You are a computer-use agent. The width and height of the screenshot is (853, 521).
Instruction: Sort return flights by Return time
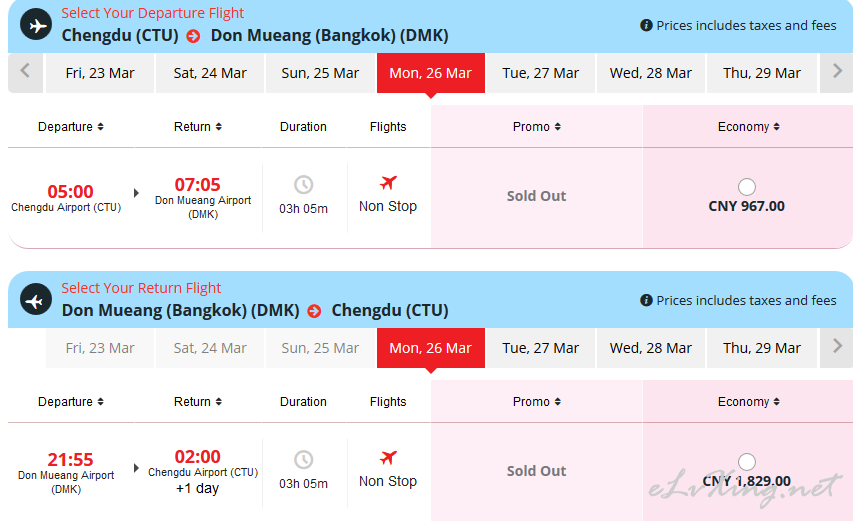click(x=197, y=402)
